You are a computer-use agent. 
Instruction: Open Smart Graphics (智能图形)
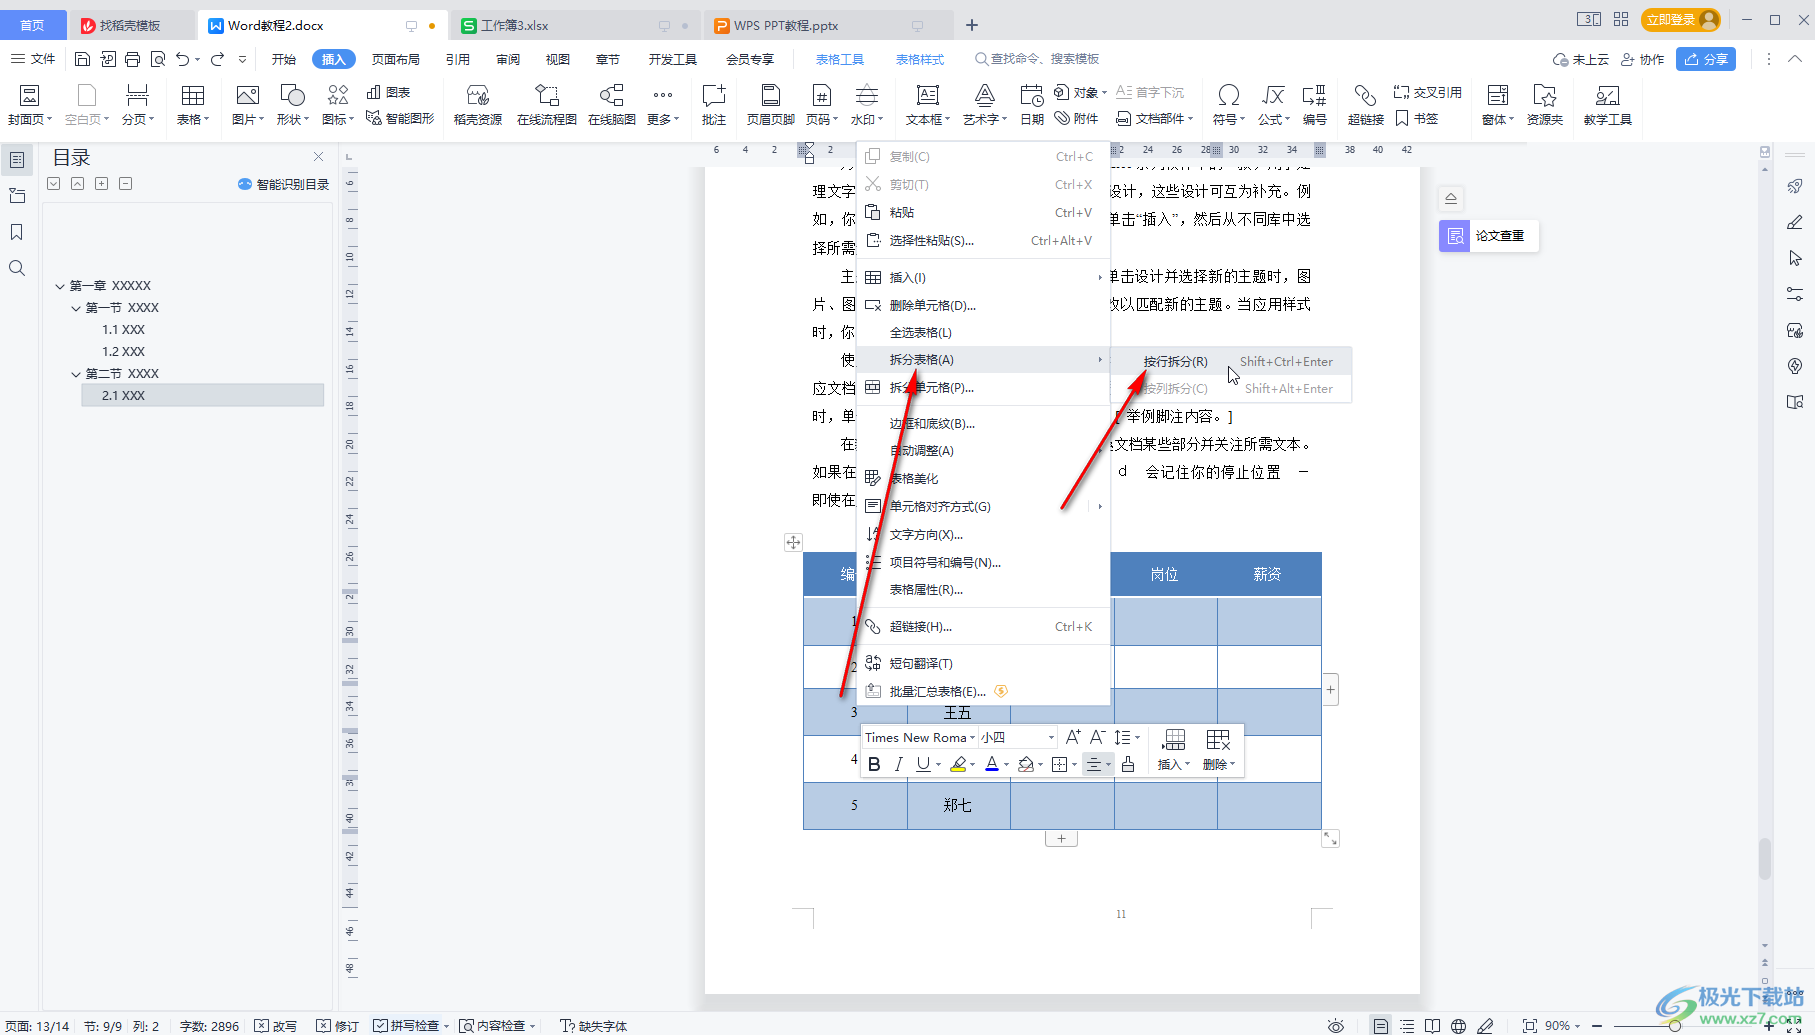coord(400,118)
